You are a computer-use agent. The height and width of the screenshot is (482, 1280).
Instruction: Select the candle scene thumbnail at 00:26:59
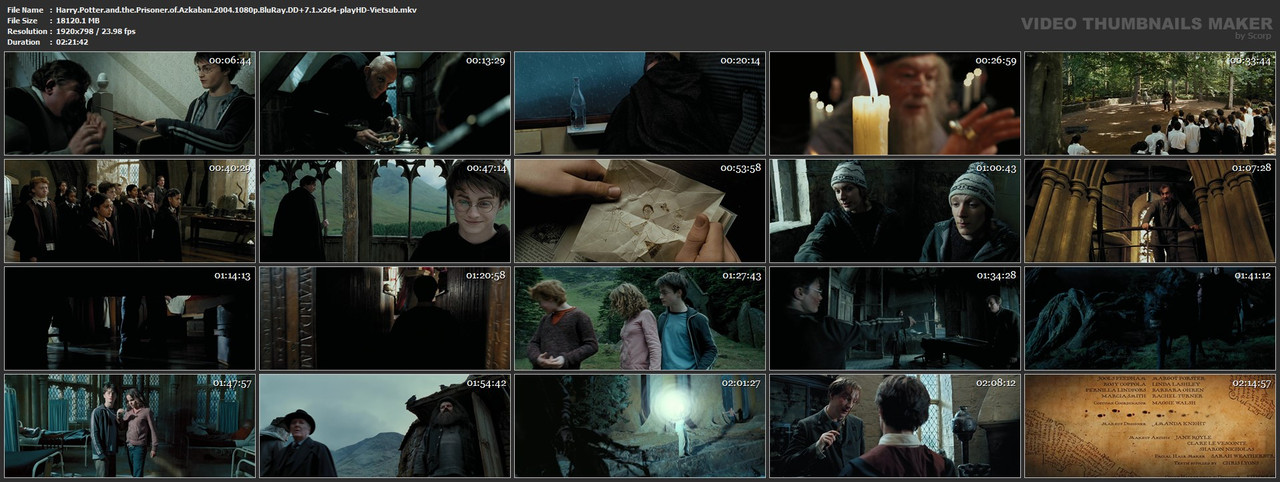(x=895, y=103)
